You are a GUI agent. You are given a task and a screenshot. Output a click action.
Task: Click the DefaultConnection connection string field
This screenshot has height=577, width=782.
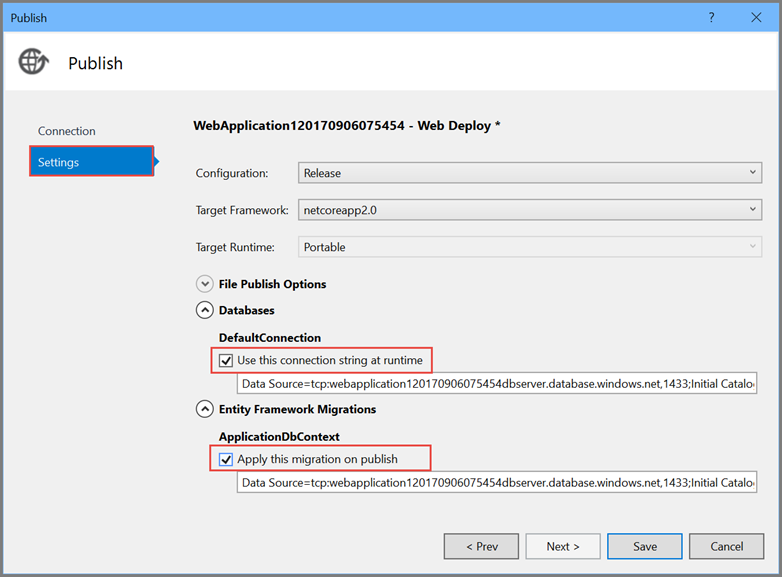[497, 384]
